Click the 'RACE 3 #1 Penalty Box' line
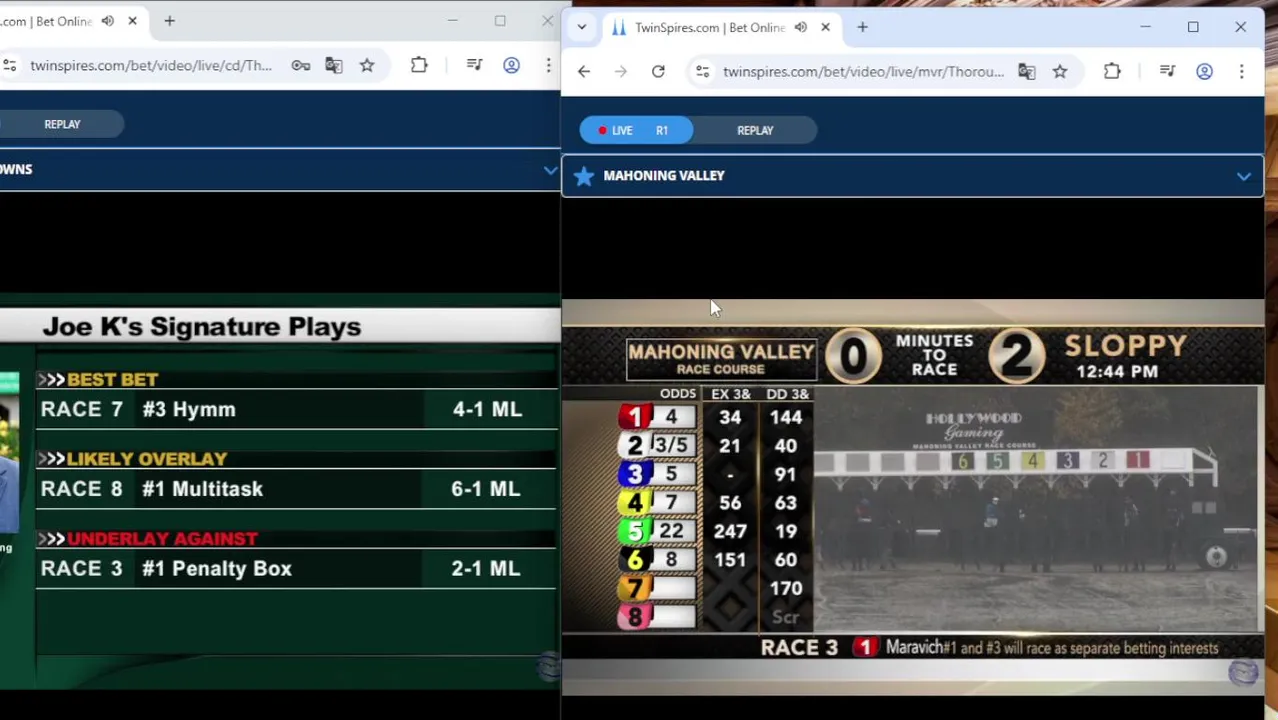Screen dimensions: 1278x720 click(296, 568)
